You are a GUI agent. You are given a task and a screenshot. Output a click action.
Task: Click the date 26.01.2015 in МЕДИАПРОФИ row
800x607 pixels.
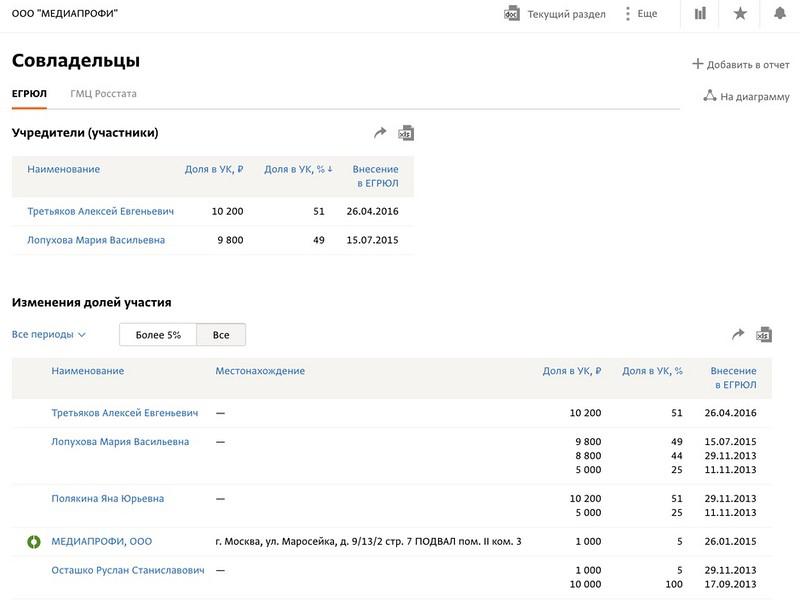[x=731, y=541]
